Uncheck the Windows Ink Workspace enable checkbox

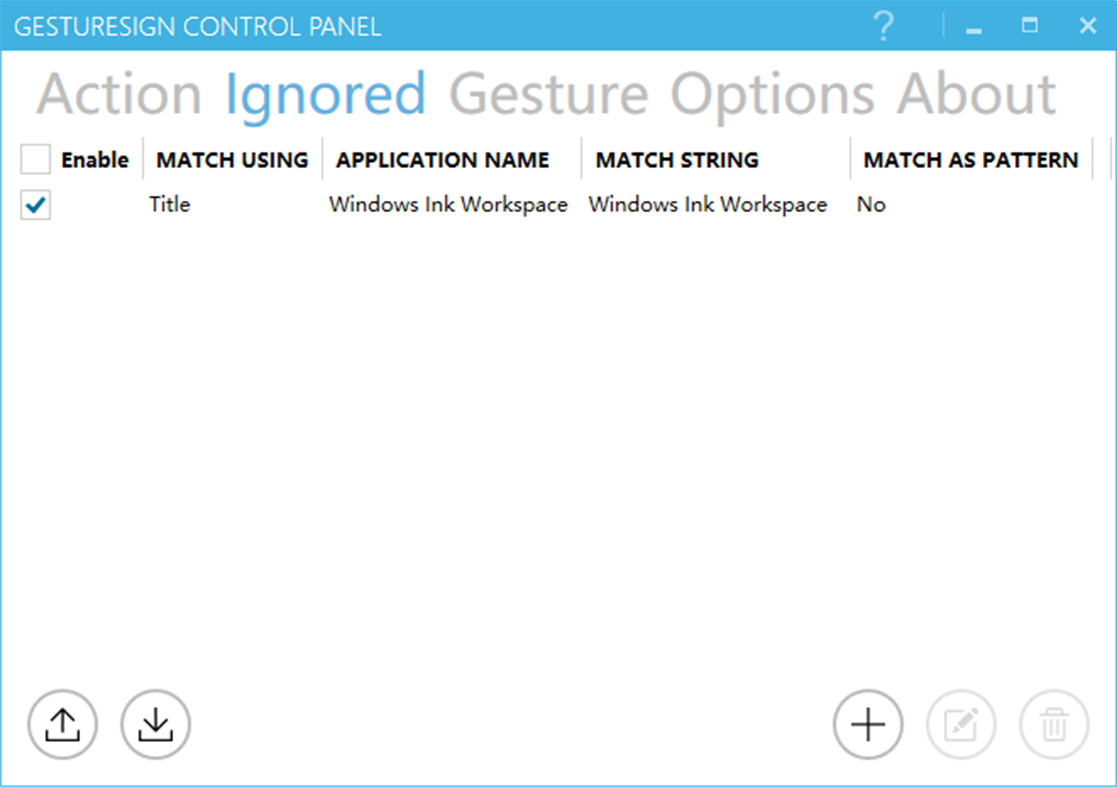pyautogui.click(x=34, y=204)
